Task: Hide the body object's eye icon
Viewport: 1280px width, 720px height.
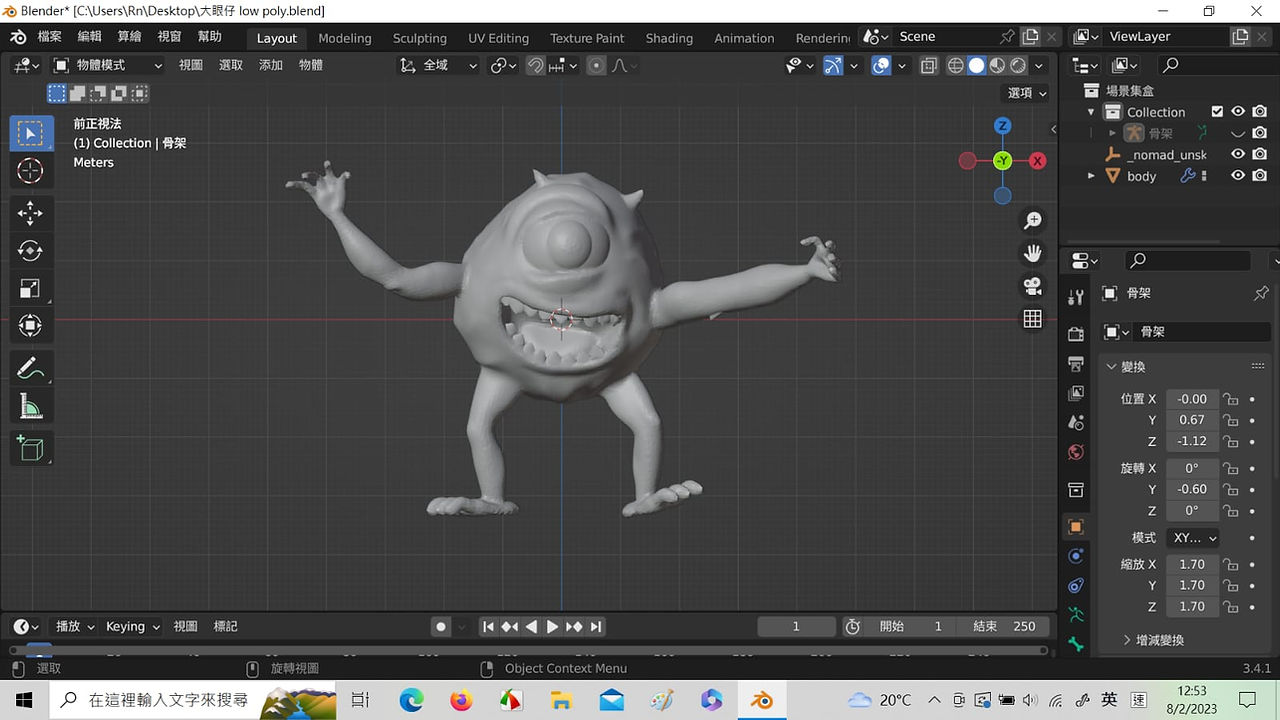Action: 1238,176
